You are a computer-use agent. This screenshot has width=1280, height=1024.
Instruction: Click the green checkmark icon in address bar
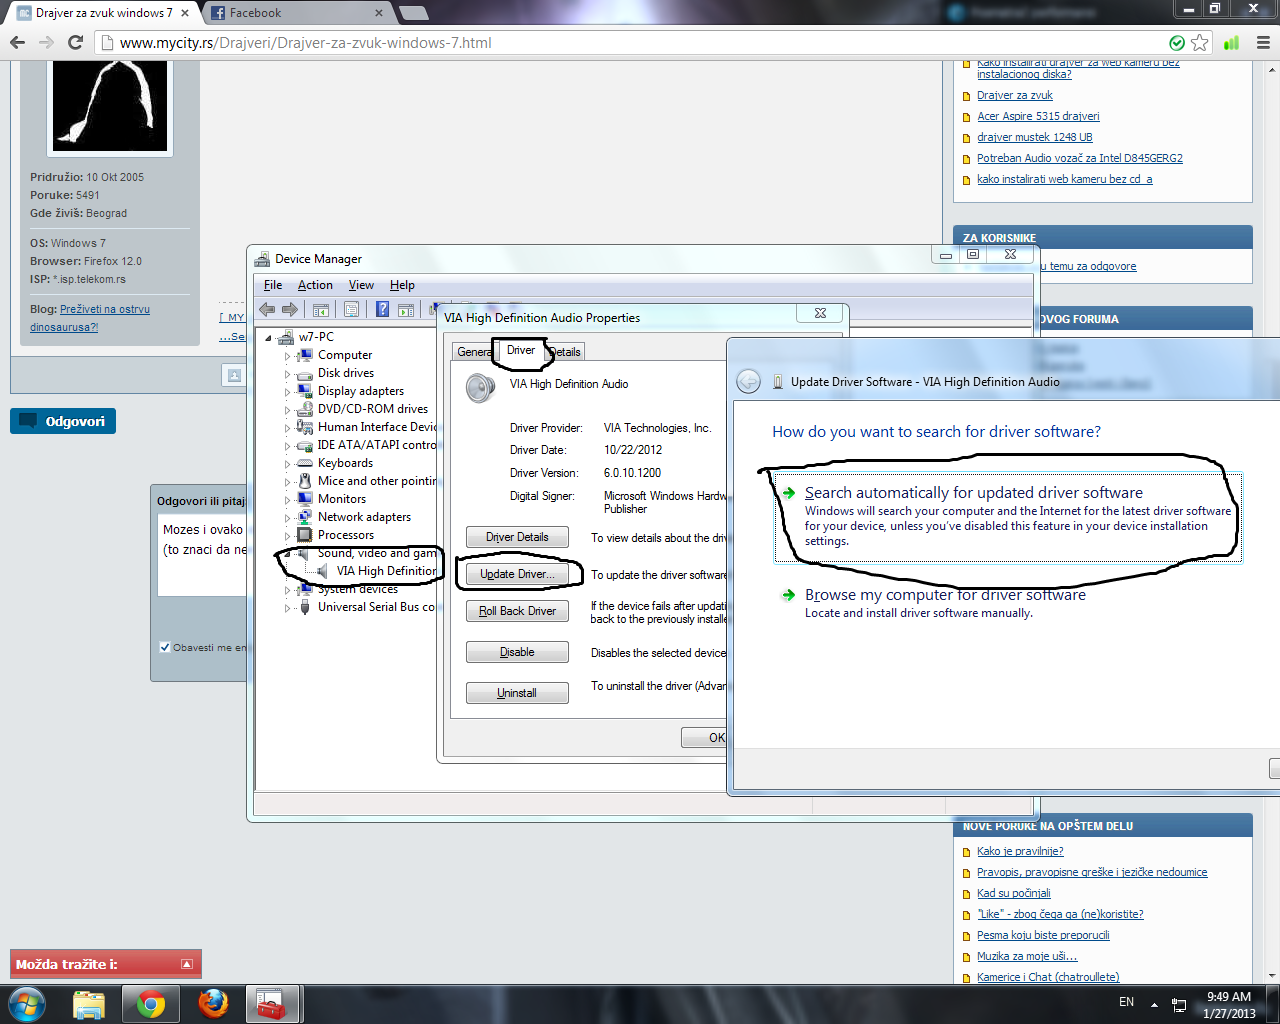pos(1177,43)
